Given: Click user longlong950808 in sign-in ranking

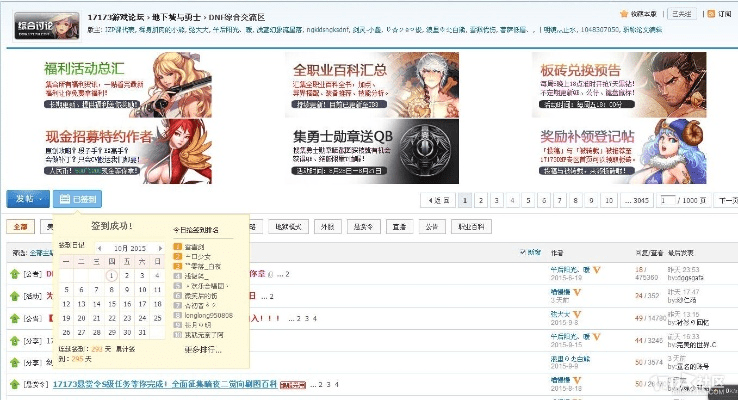Looking at the screenshot, I should tap(209, 315).
